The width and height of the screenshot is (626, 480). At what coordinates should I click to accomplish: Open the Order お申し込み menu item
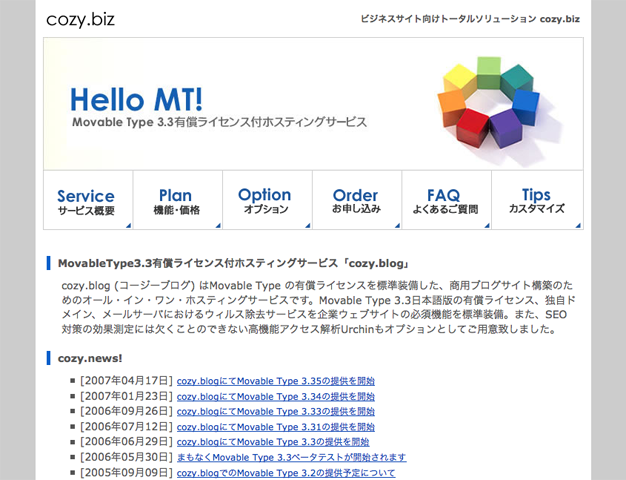(x=357, y=200)
